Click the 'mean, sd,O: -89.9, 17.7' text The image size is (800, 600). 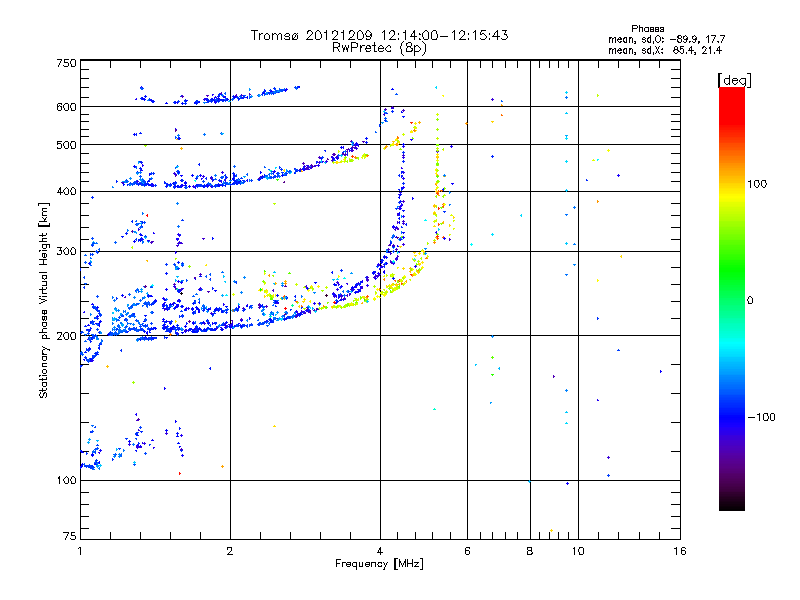[666, 39]
